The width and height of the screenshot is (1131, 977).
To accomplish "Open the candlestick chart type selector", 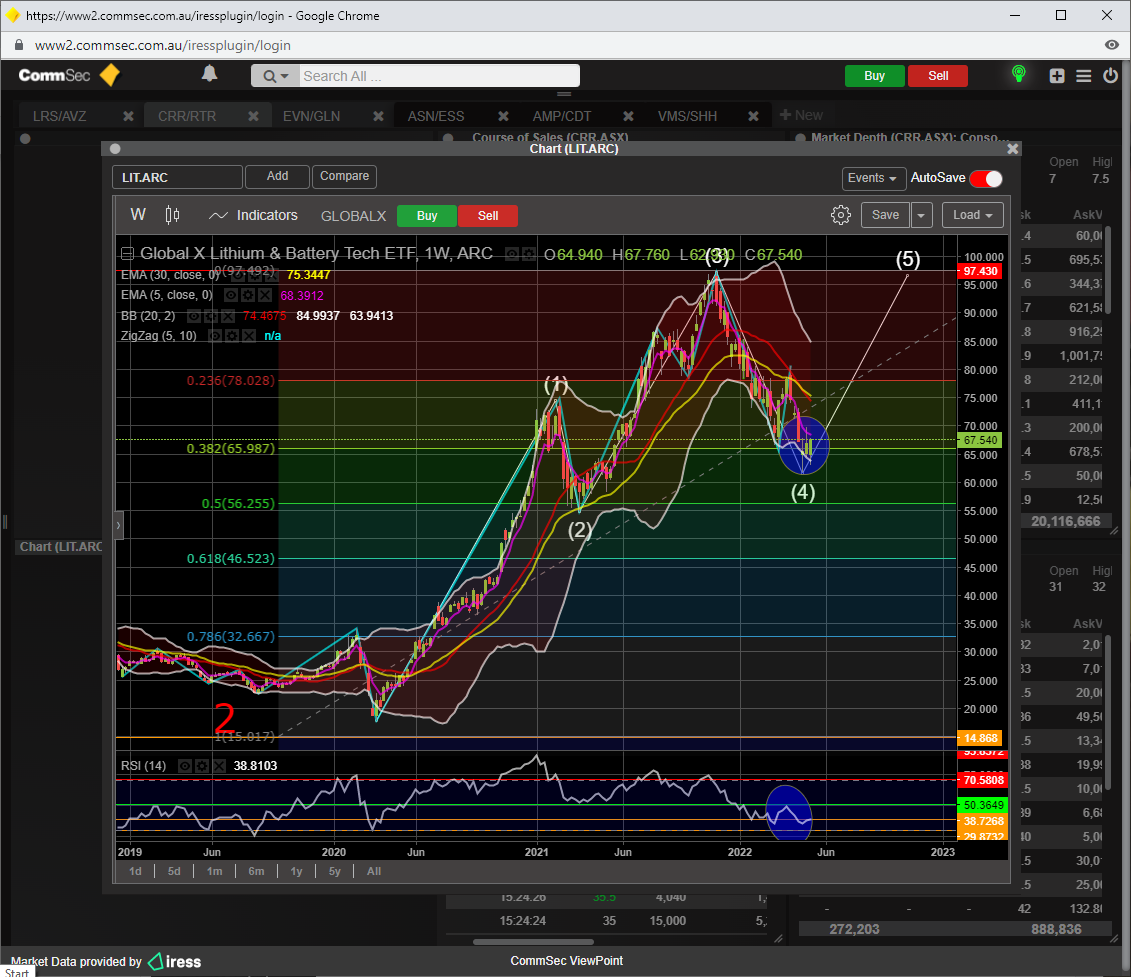I will coord(172,215).
